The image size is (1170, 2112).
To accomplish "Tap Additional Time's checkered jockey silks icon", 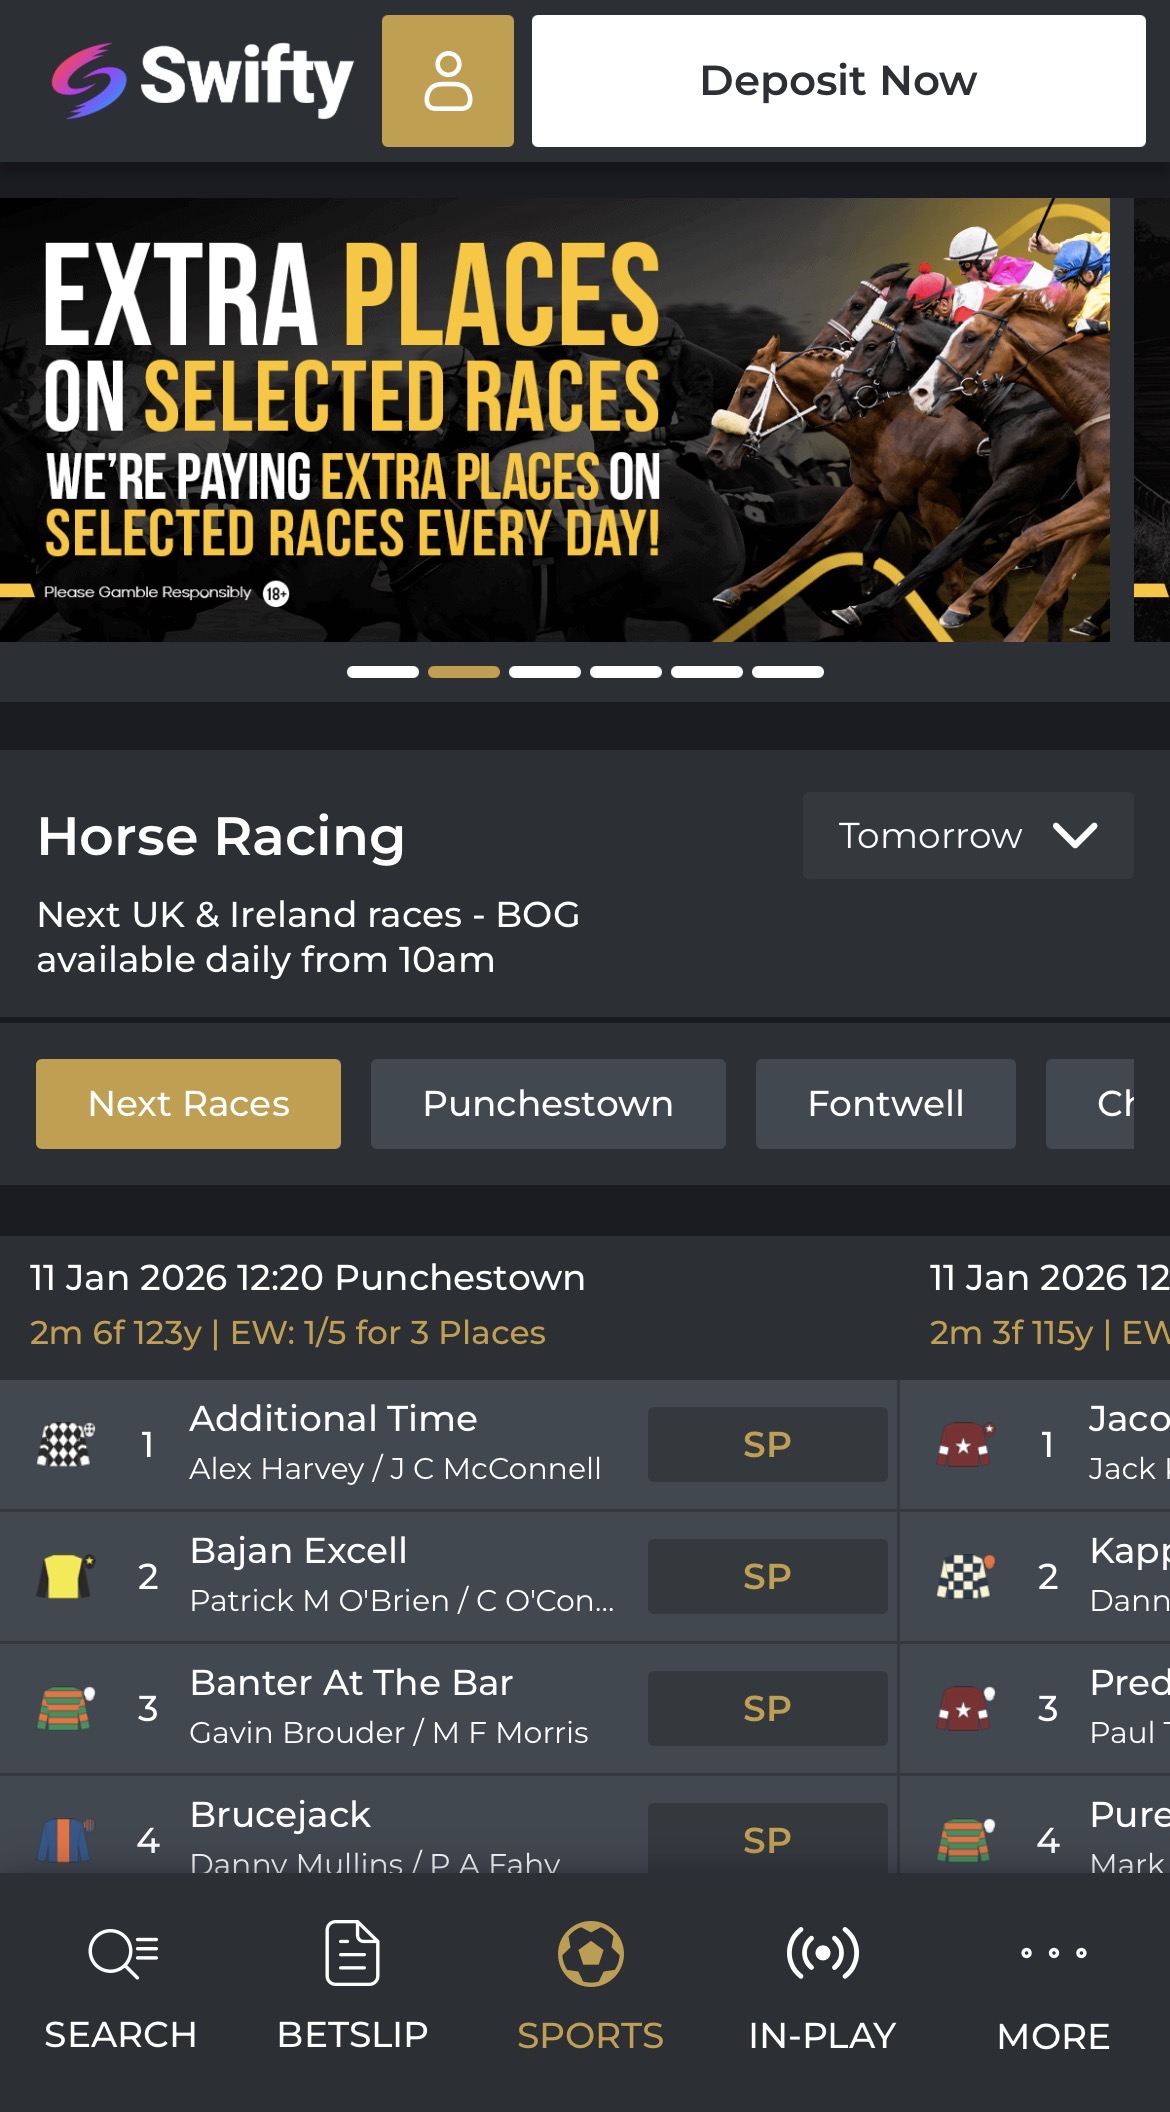I will pos(65,1444).
